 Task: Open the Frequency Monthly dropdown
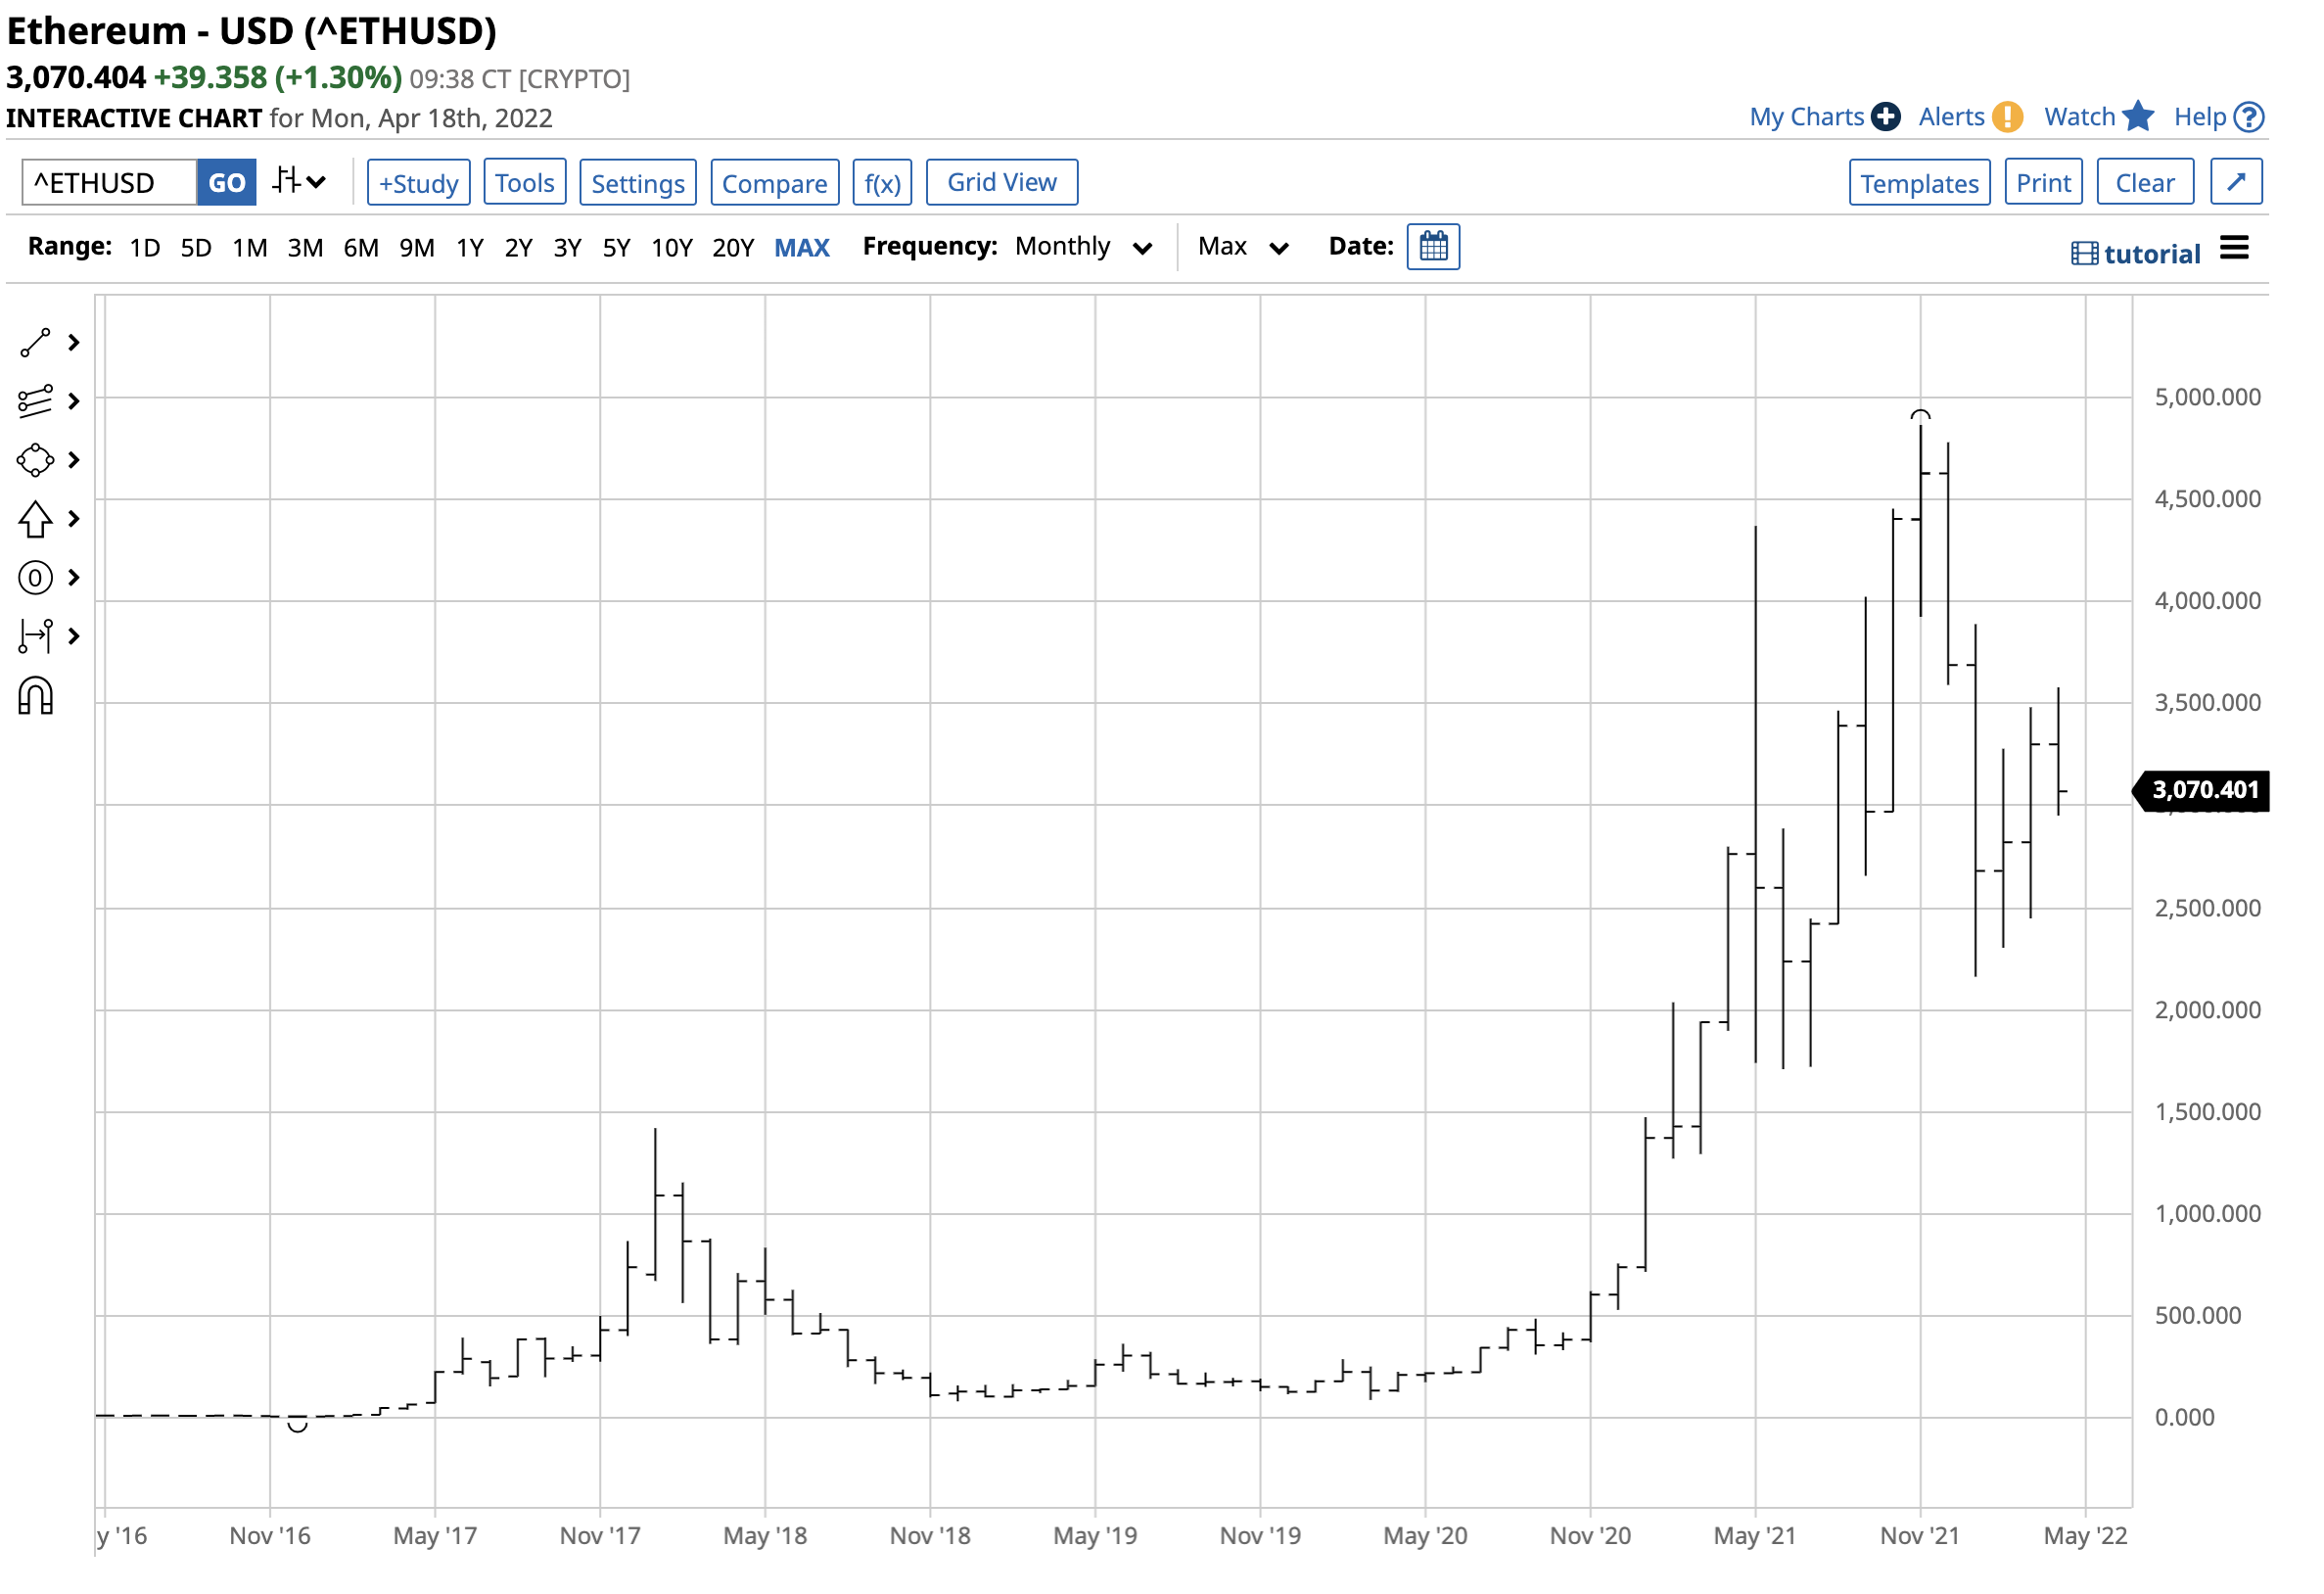(x=1084, y=247)
